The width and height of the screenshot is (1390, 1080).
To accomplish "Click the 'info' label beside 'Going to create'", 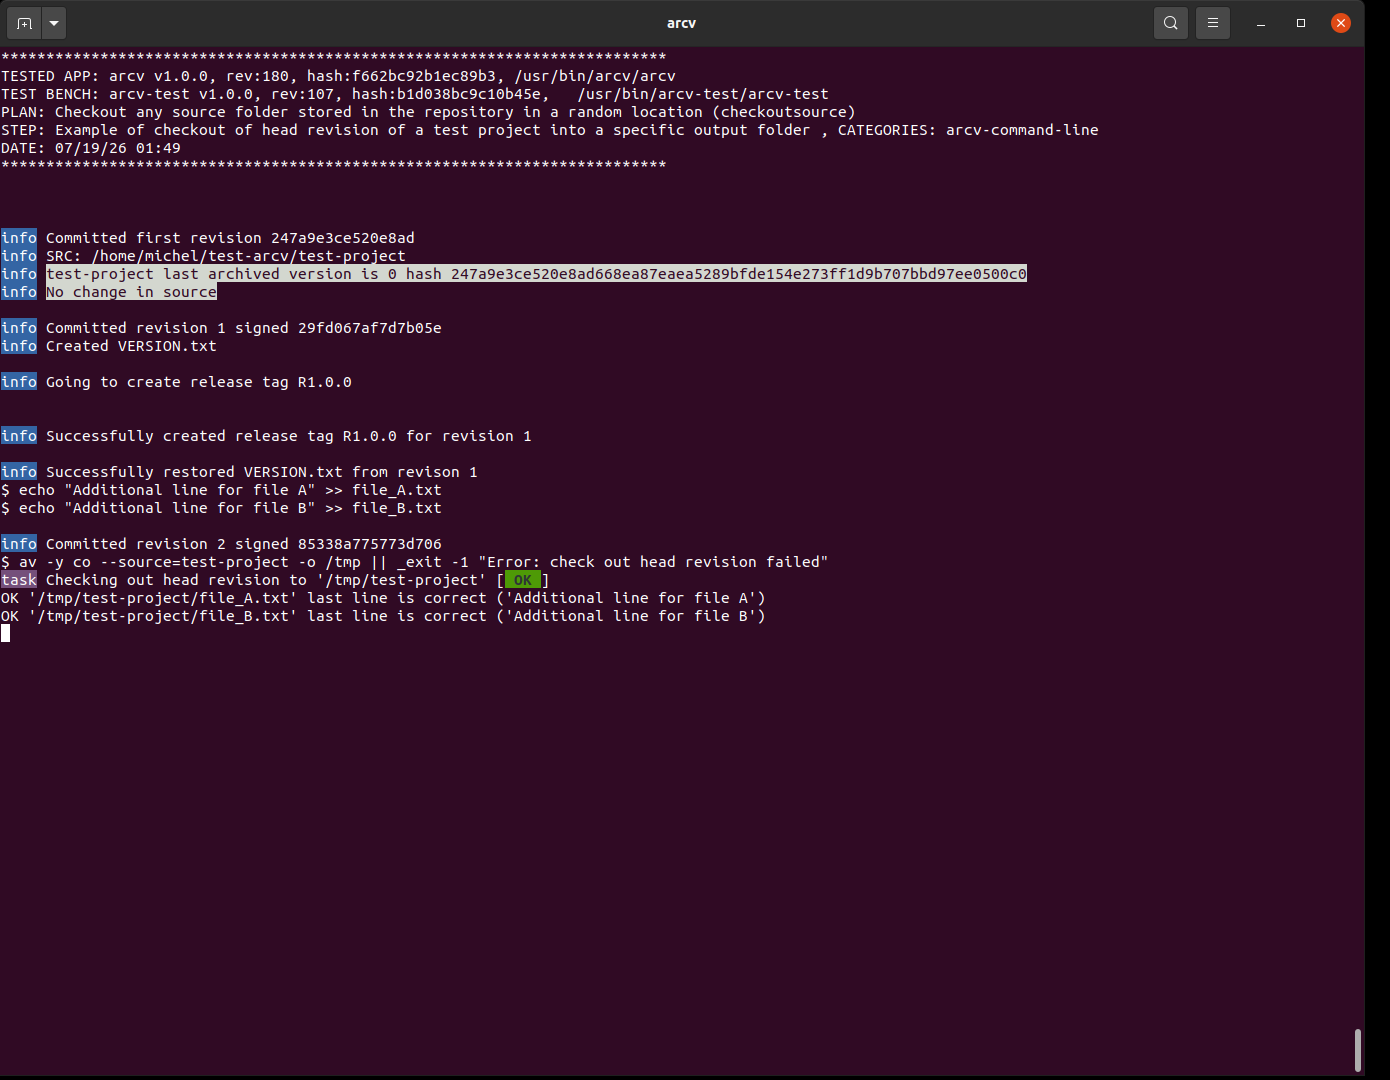I will click(19, 382).
